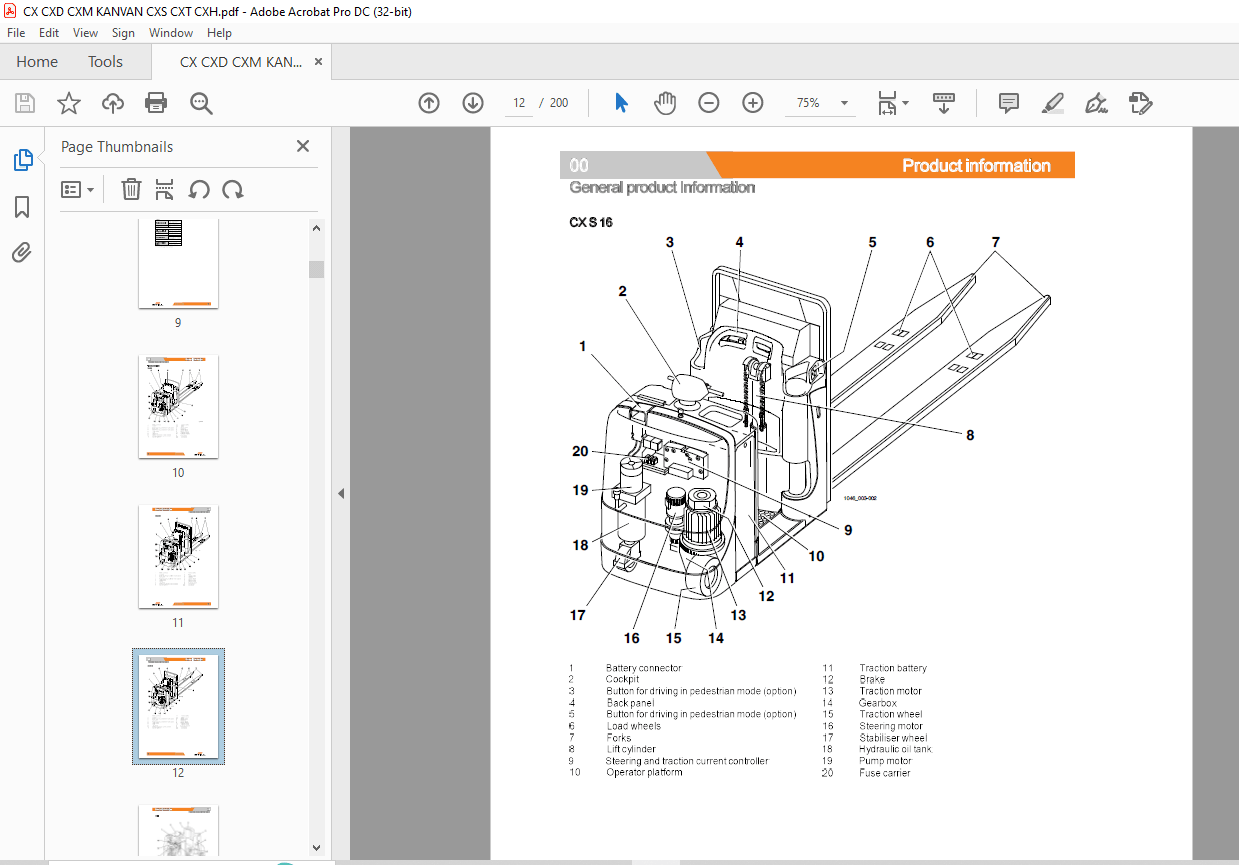Open the Attachments panel
1239x865 pixels.
(x=22, y=252)
